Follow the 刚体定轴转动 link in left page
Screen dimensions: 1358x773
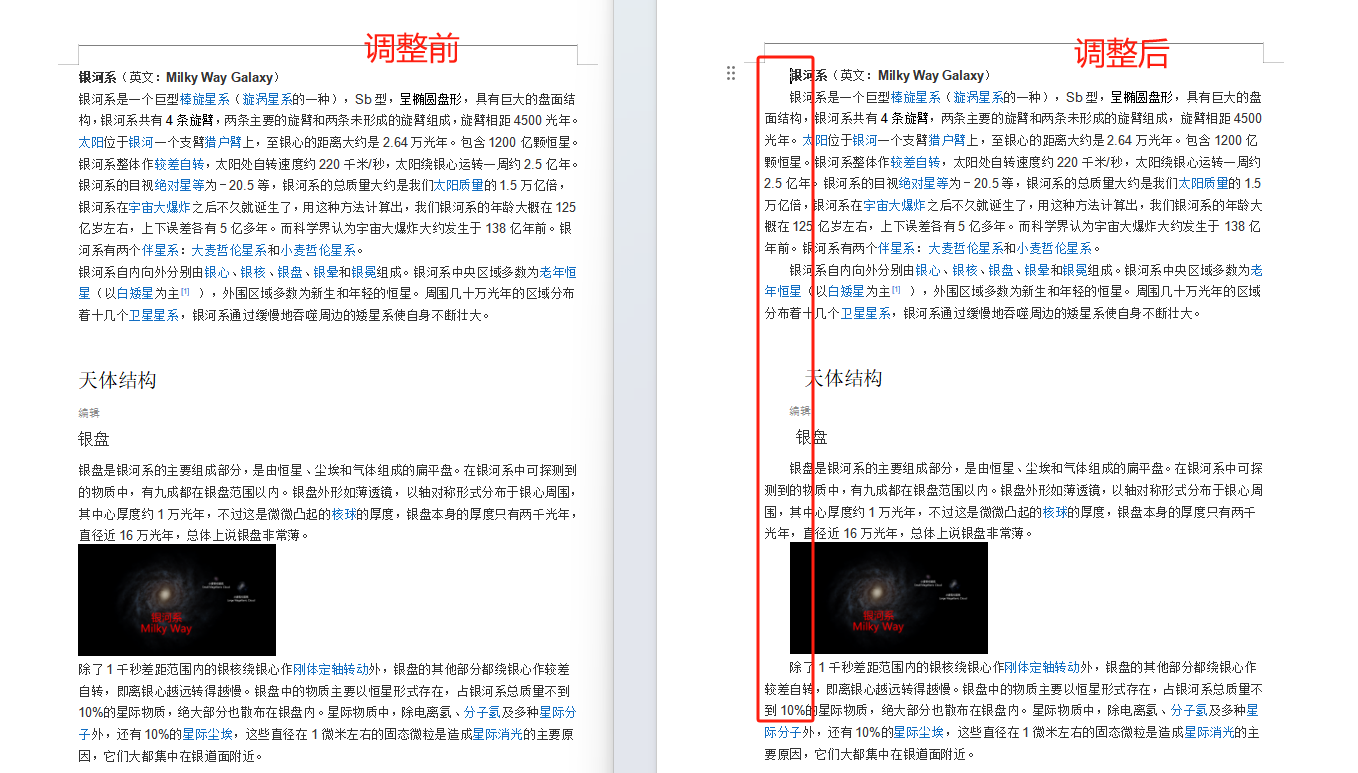tap(330, 669)
